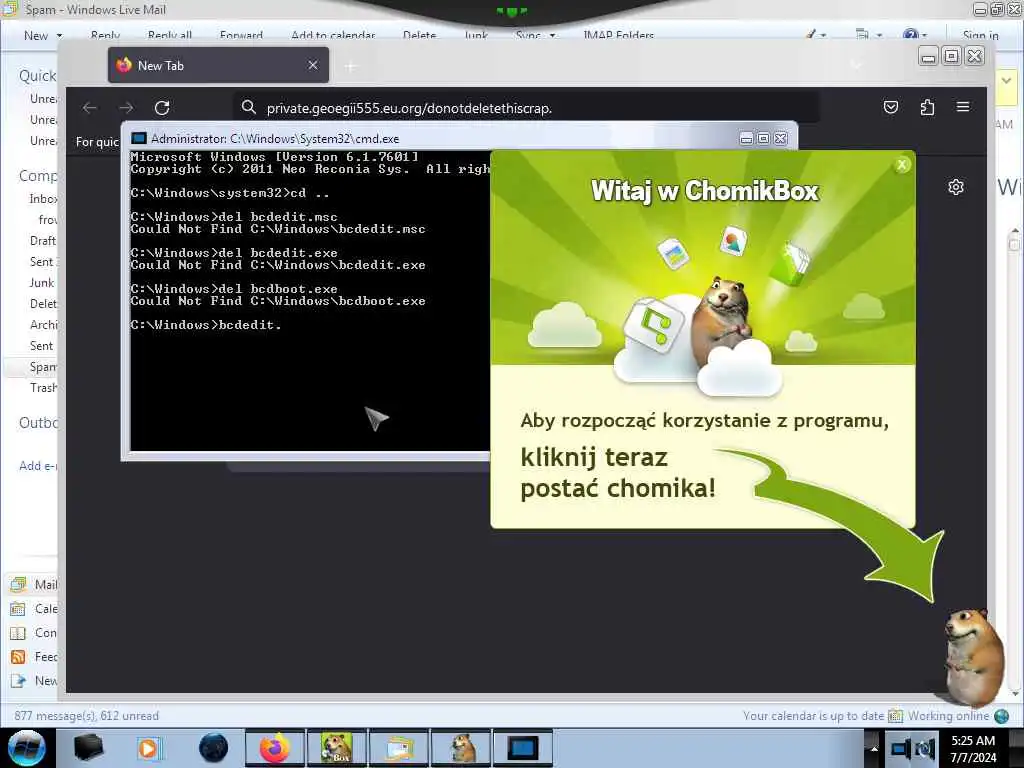
Task: Click Delete in Live Mail toolbar
Action: click(419, 35)
